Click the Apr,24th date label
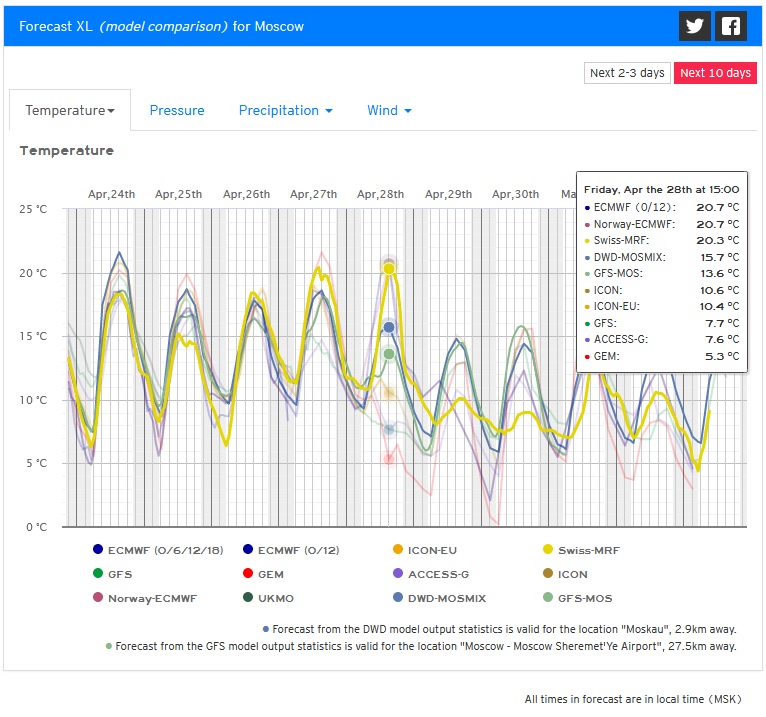 111,194
